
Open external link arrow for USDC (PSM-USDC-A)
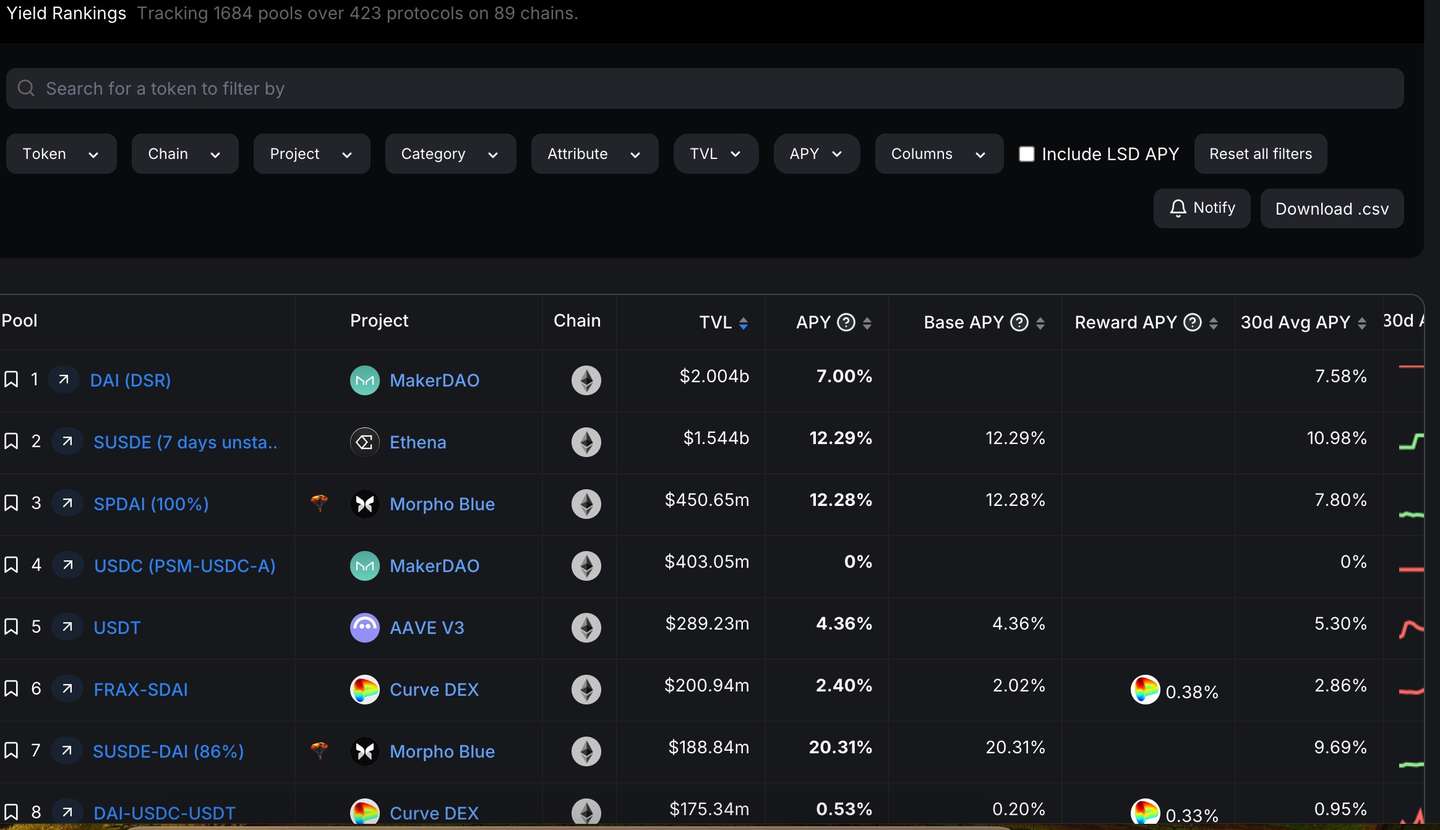(x=67, y=566)
